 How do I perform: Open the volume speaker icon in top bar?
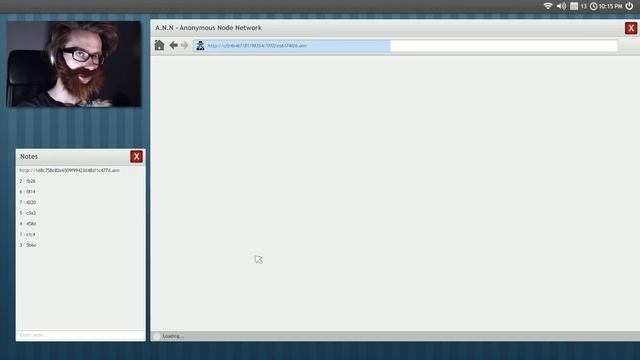tap(561, 6)
